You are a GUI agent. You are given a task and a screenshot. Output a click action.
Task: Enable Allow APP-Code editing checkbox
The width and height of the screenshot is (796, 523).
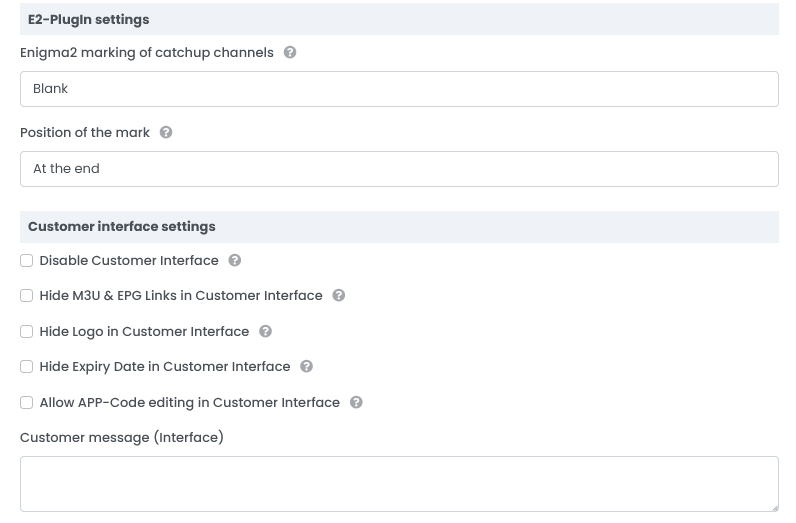(x=27, y=403)
